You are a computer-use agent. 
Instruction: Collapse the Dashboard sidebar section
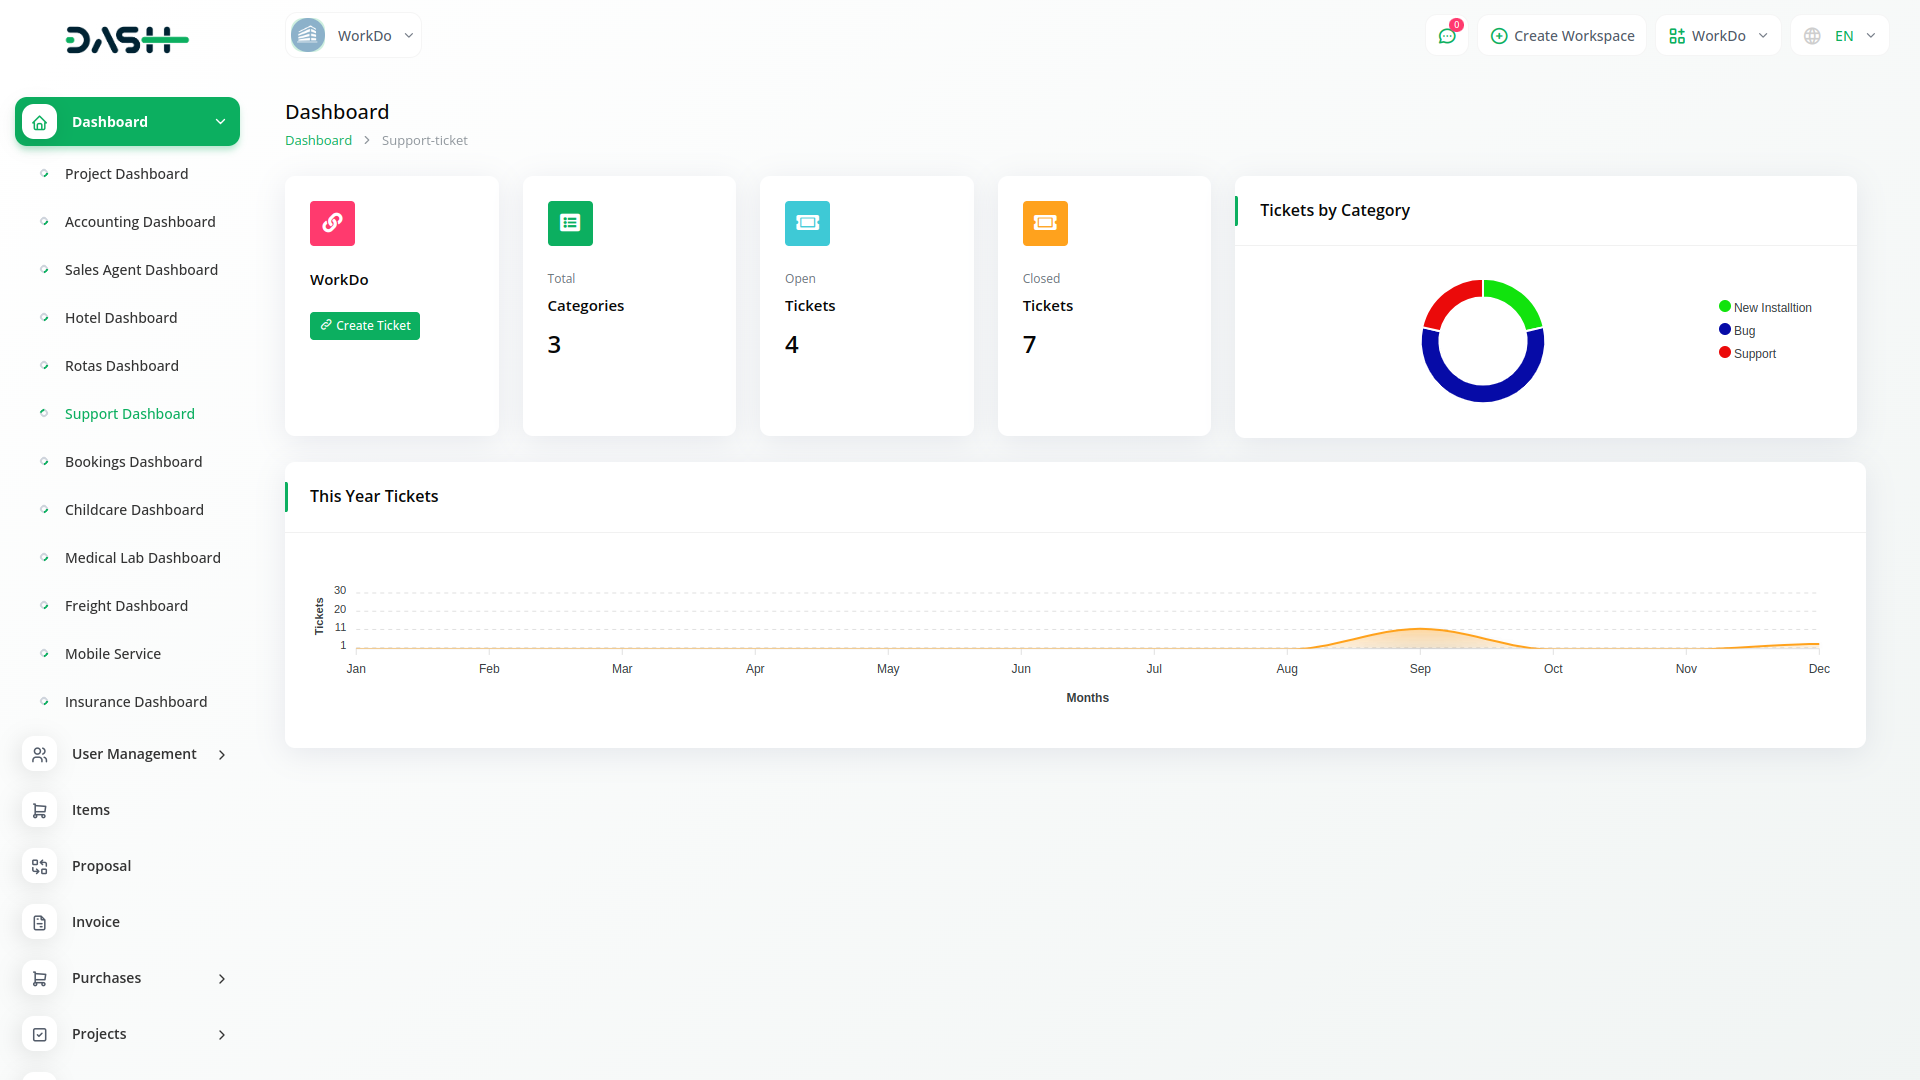coord(220,121)
